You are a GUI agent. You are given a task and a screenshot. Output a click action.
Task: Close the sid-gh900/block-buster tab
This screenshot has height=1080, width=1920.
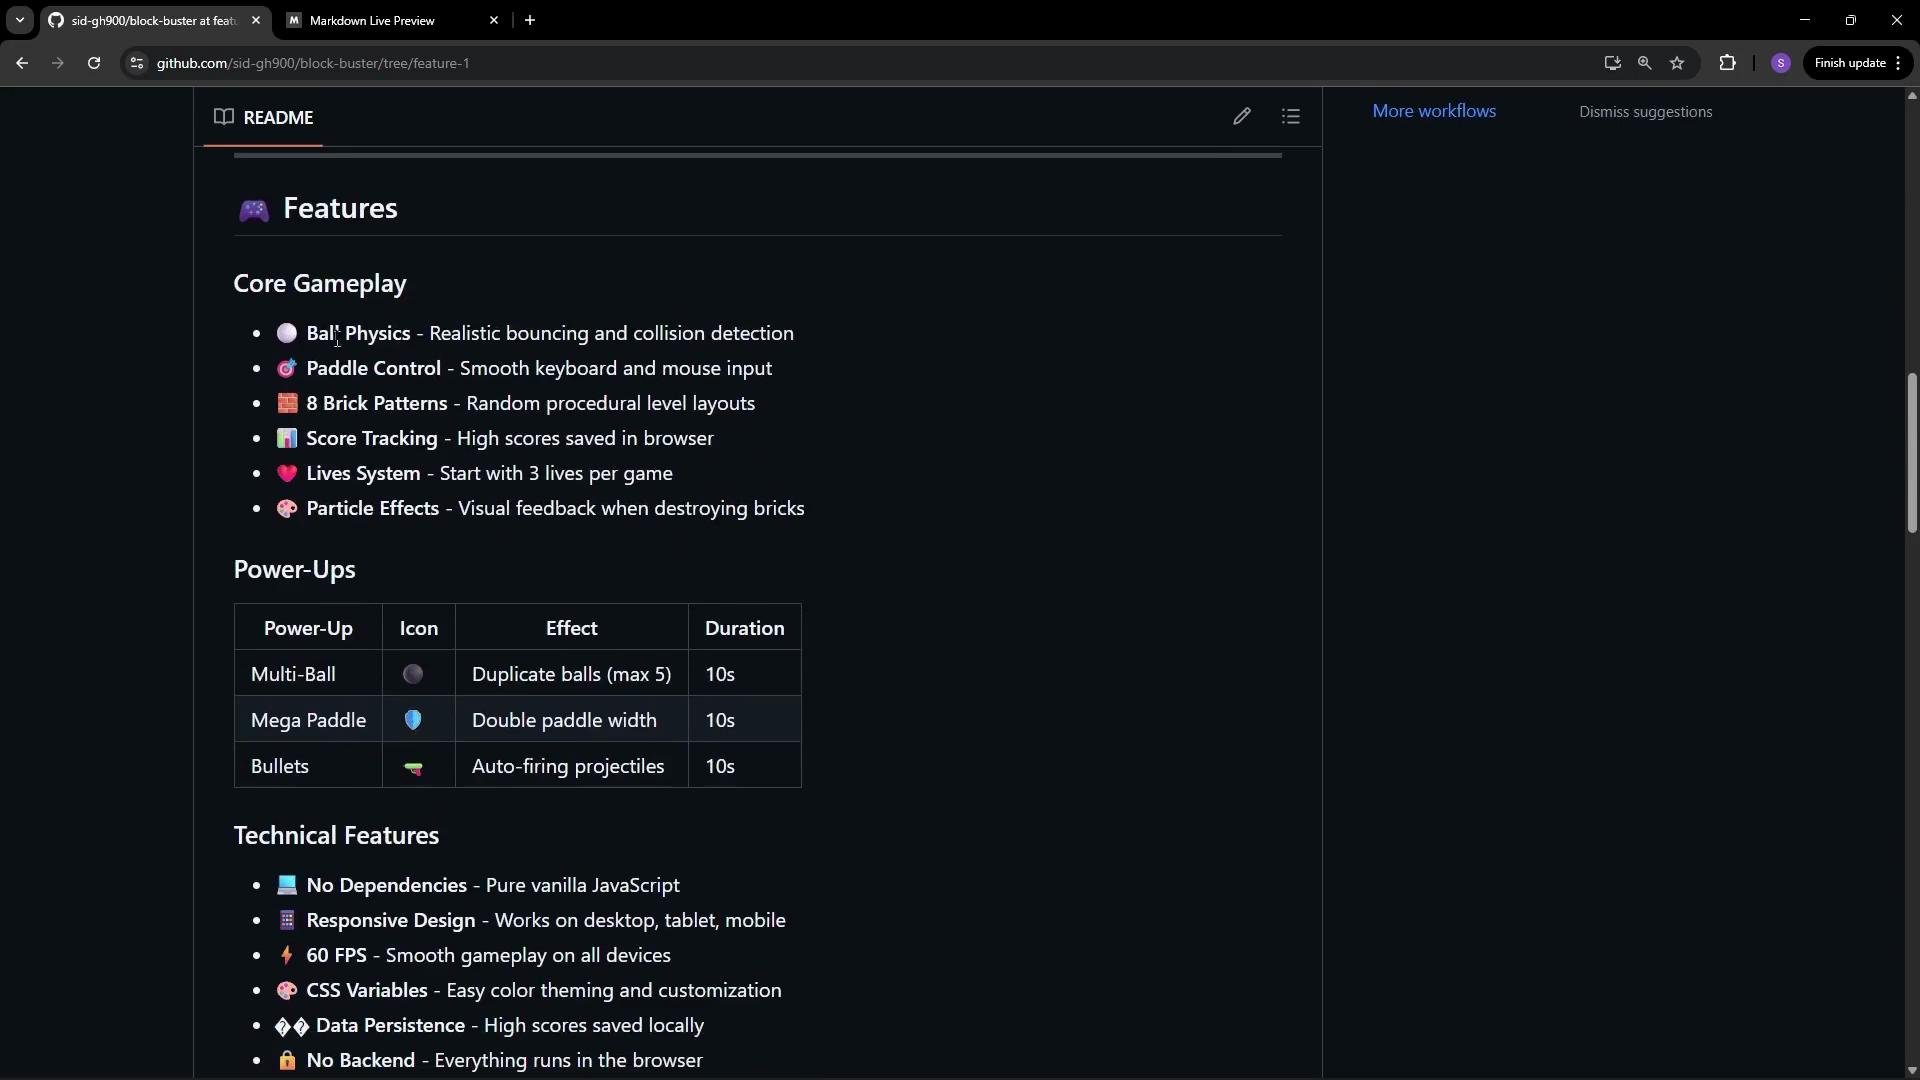click(256, 20)
